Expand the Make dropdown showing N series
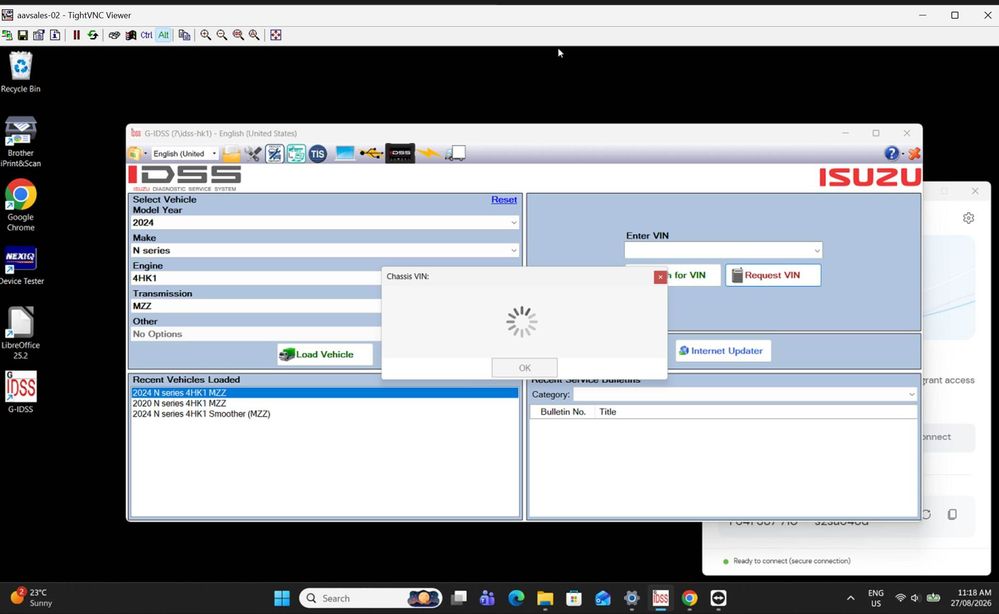Viewport: 999px width, 614px height. pos(514,250)
